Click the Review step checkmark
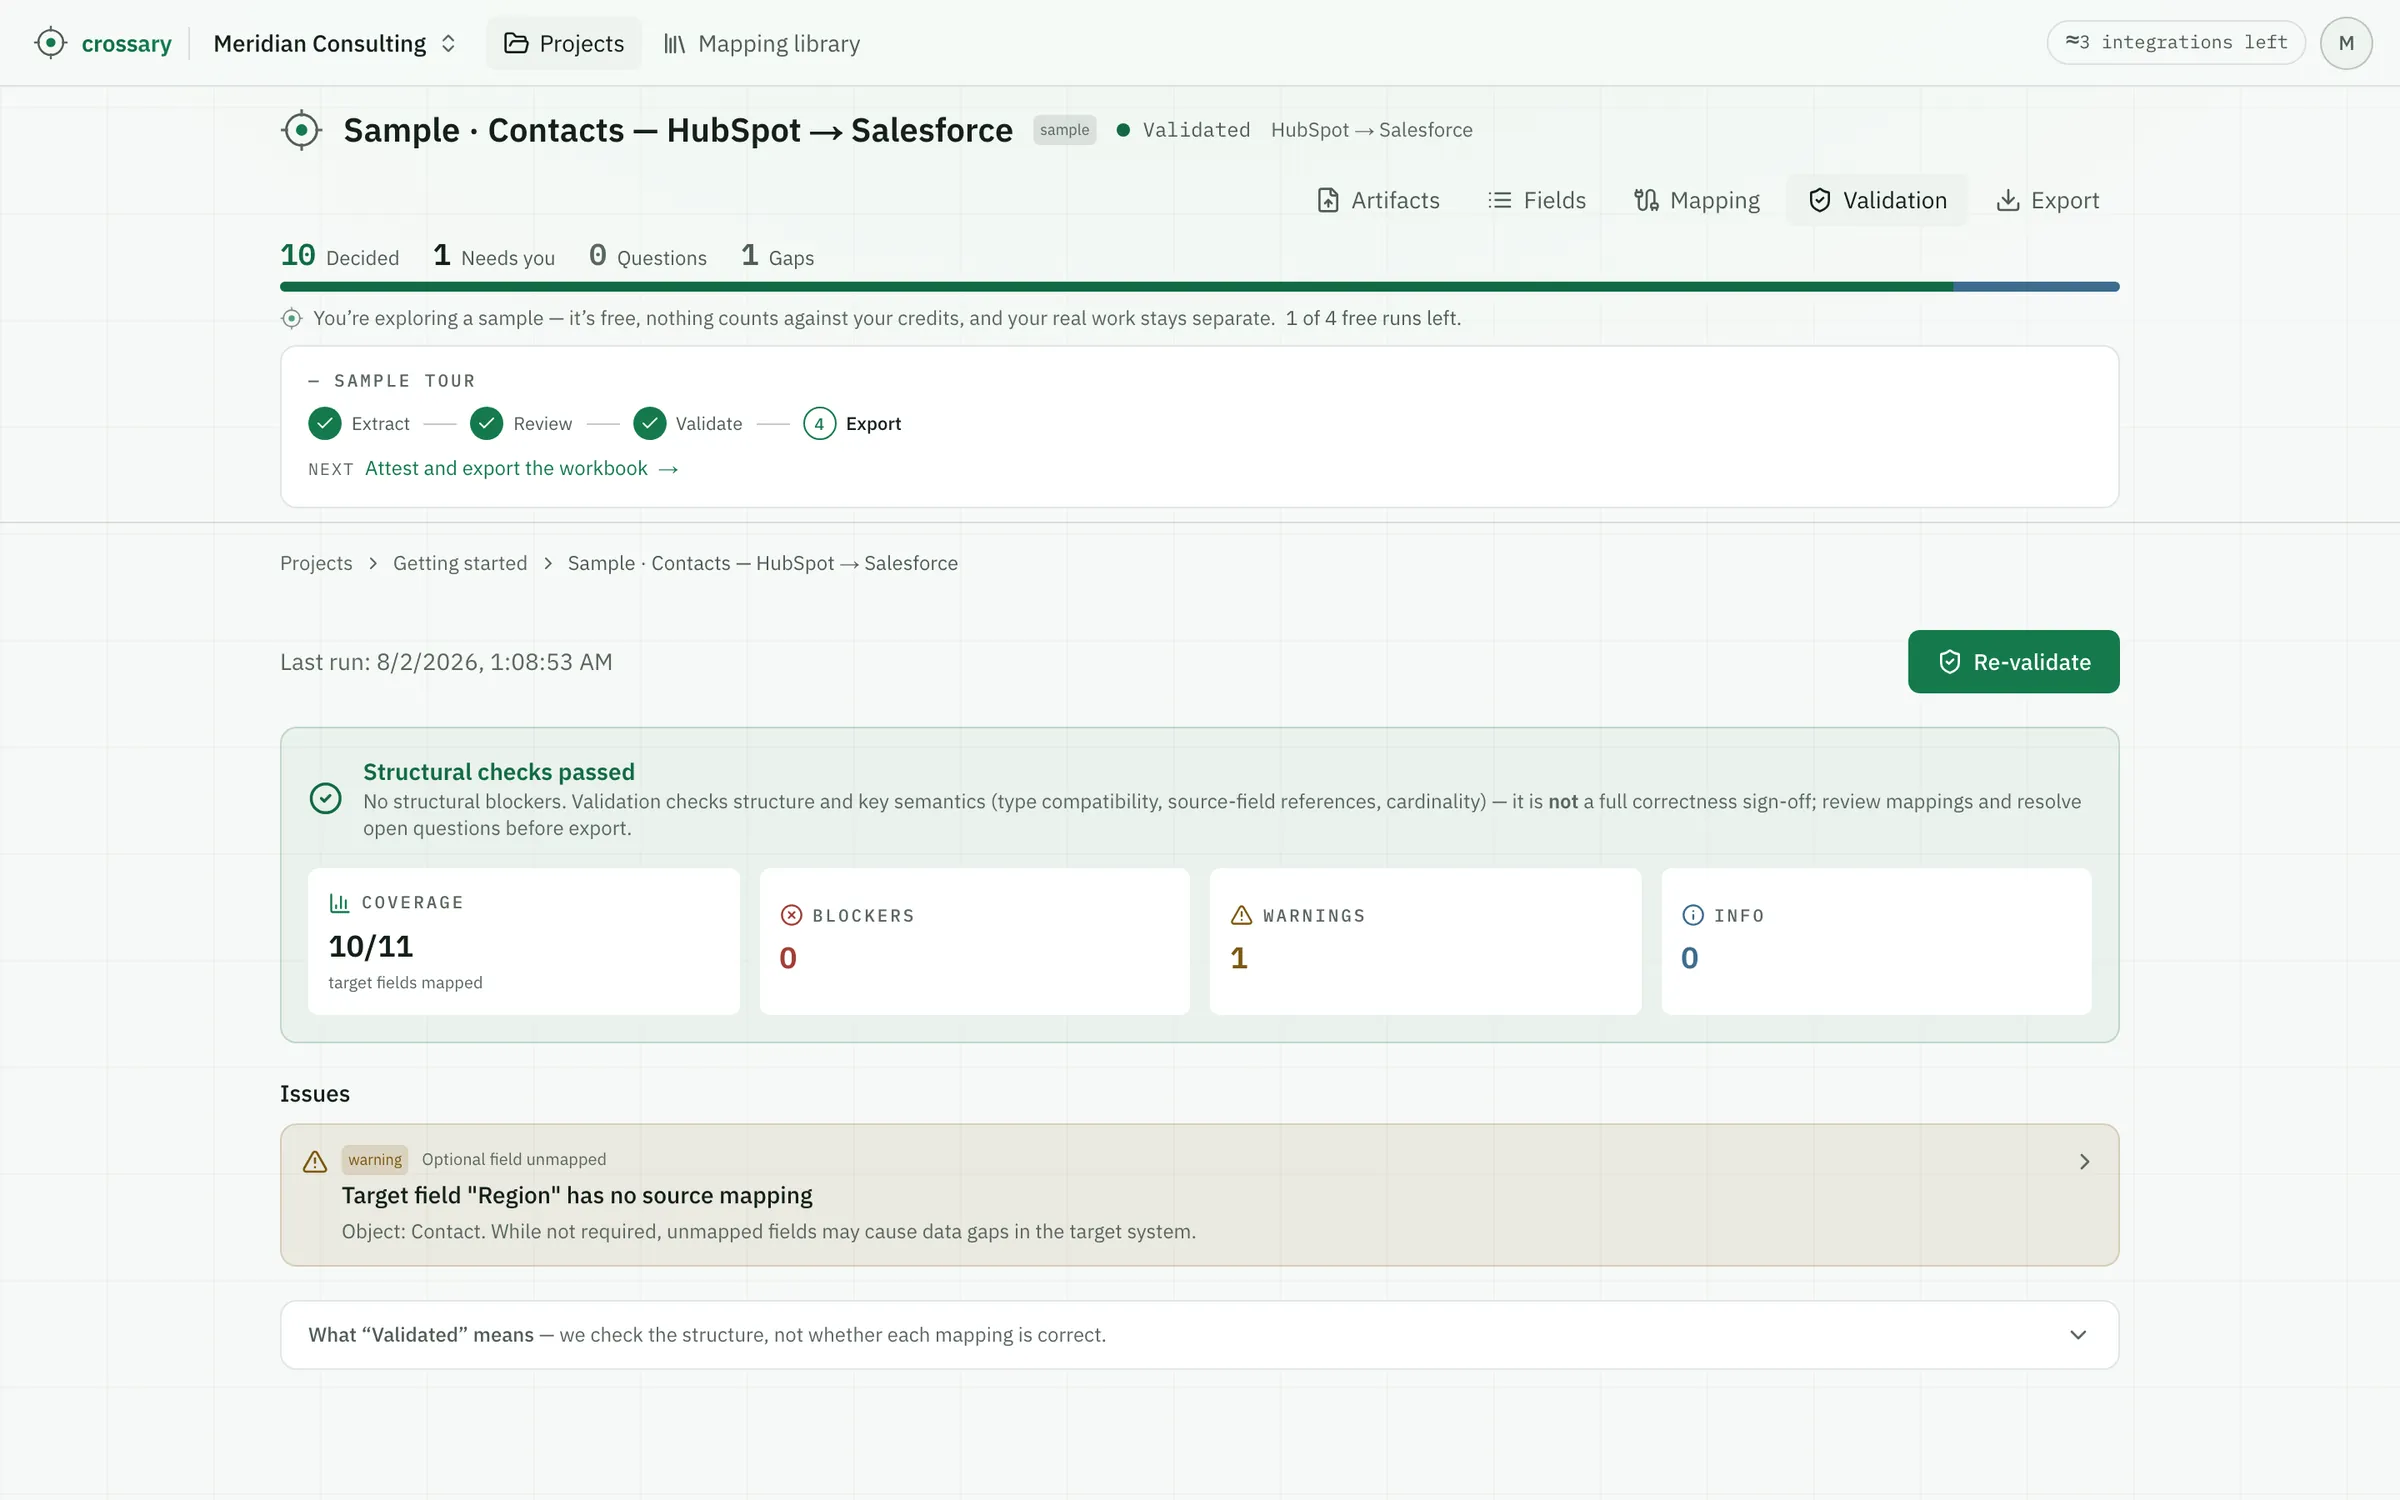2400x1500 pixels. [x=486, y=424]
